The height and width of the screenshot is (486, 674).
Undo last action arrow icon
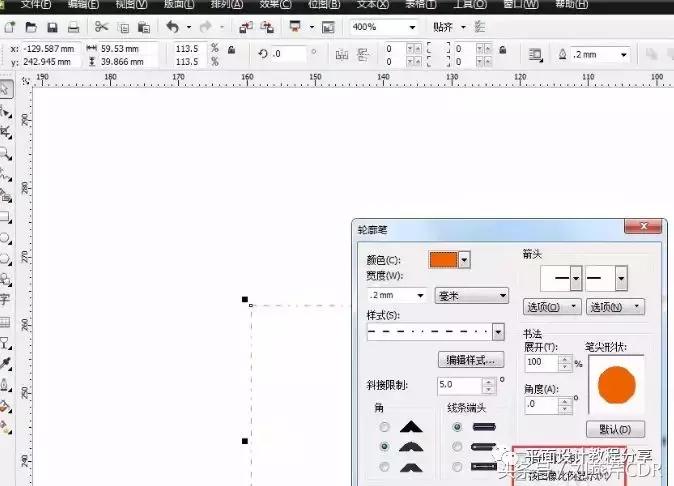[x=172, y=27]
